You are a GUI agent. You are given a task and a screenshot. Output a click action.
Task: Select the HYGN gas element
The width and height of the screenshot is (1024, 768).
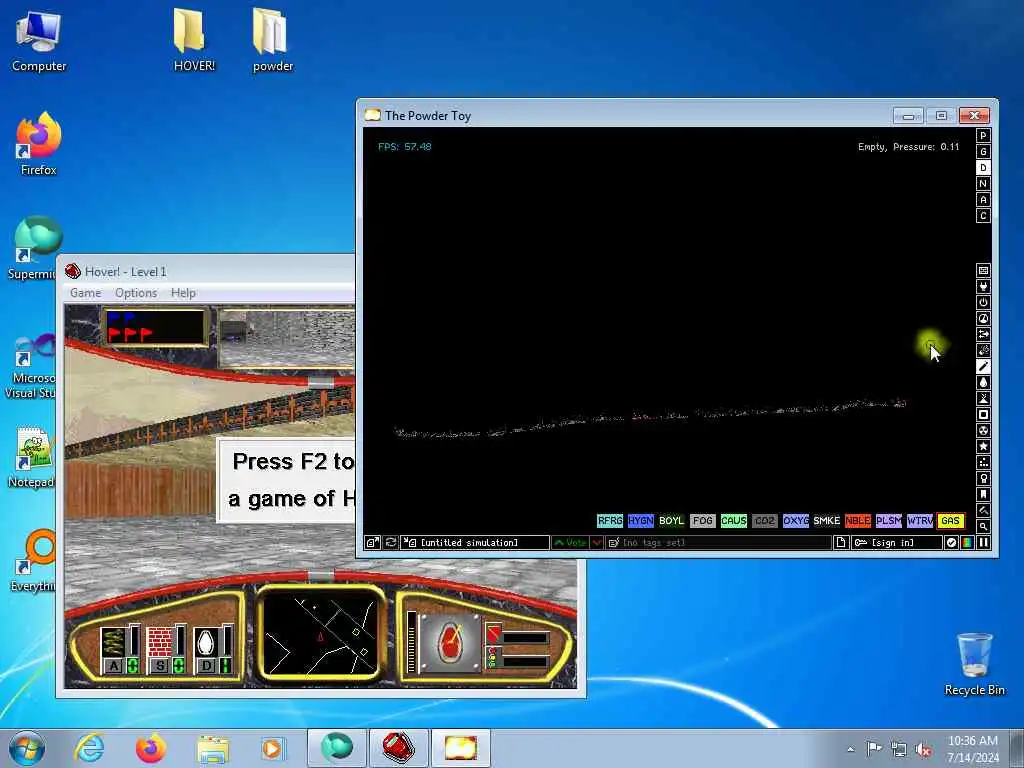click(x=641, y=520)
